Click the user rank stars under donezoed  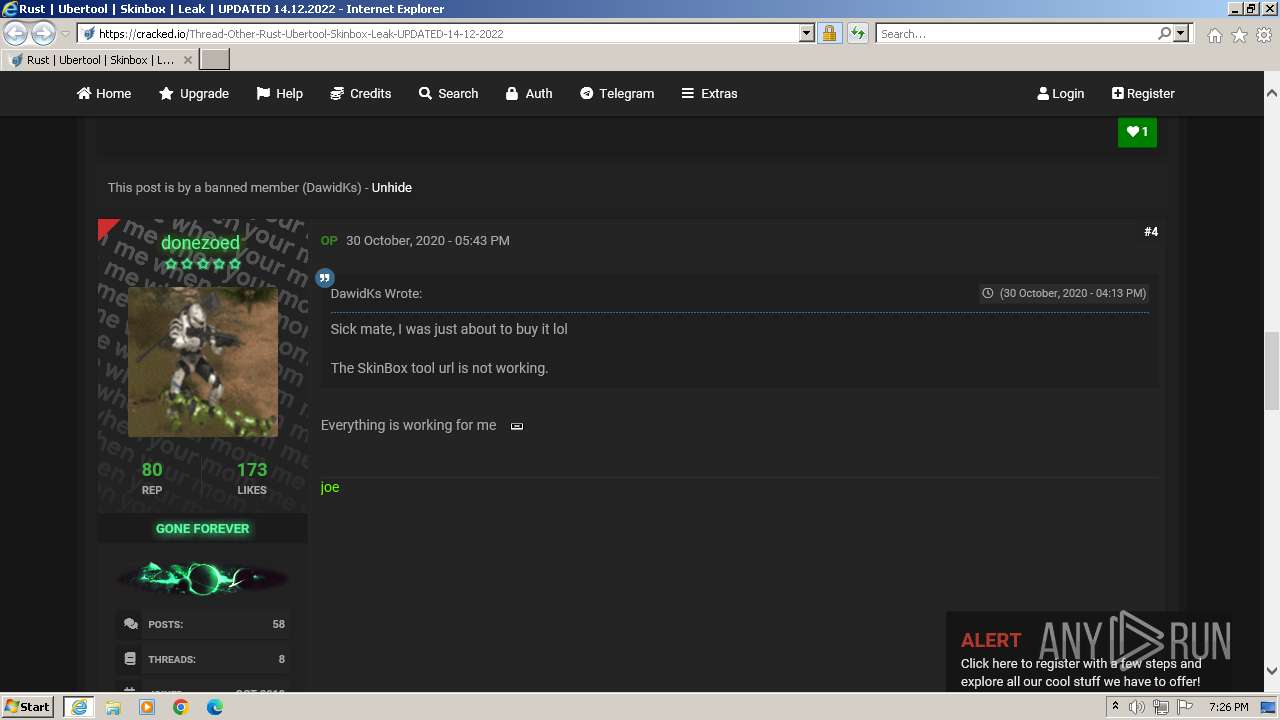[x=203, y=264]
